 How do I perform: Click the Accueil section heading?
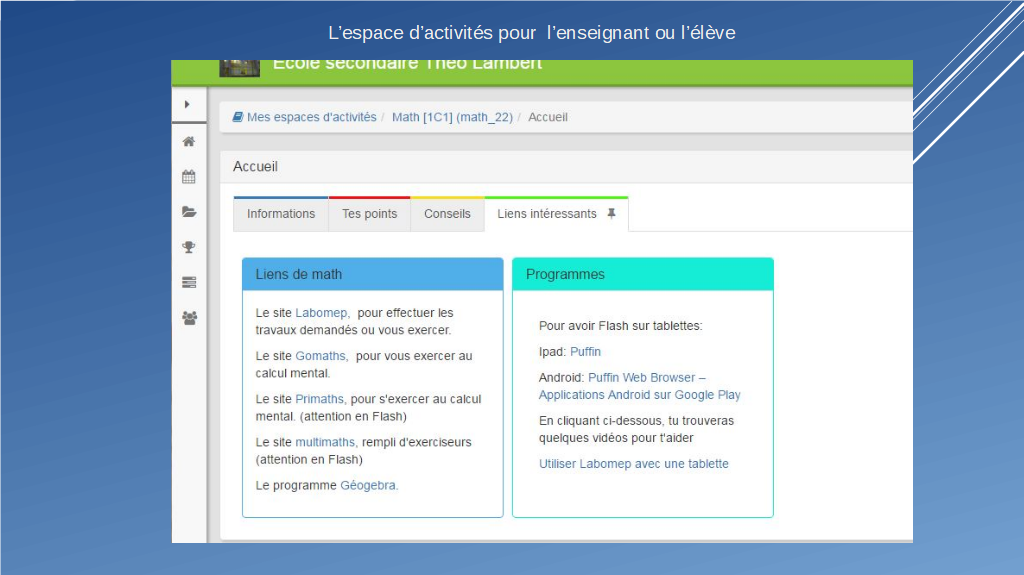point(255,167)
